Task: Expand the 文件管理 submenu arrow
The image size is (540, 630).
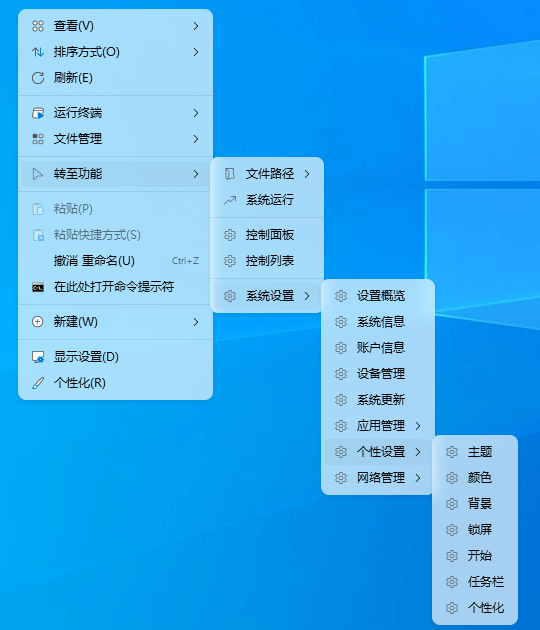Action: (196, 139)
